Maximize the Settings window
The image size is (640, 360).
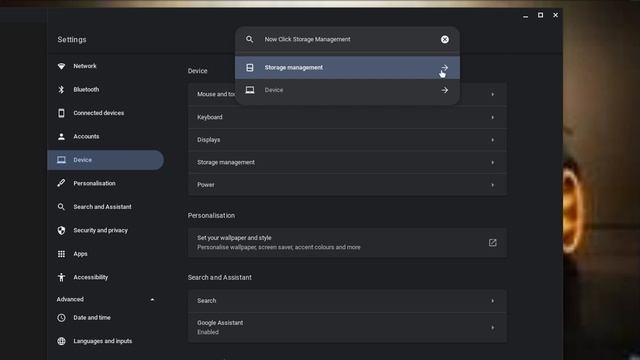click(x=540, y=15)
